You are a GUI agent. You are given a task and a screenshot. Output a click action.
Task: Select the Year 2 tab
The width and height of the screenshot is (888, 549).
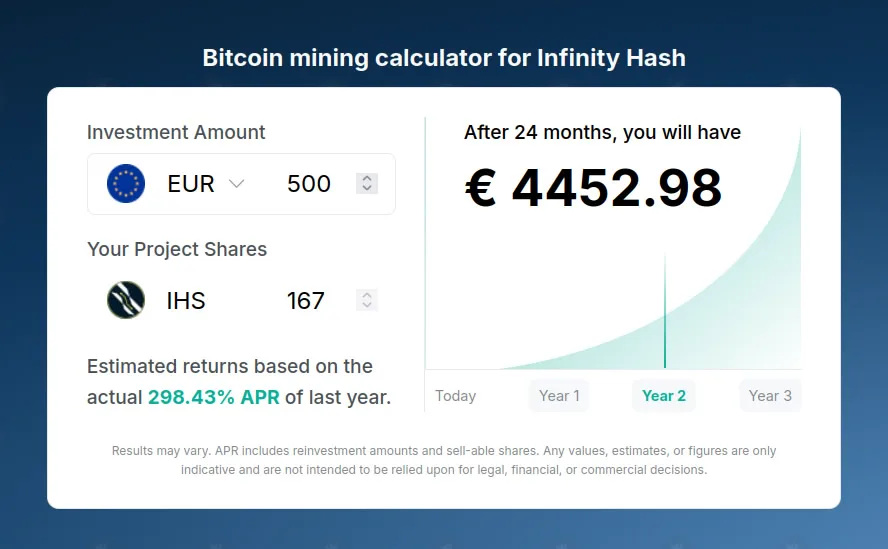click(664, 395)
